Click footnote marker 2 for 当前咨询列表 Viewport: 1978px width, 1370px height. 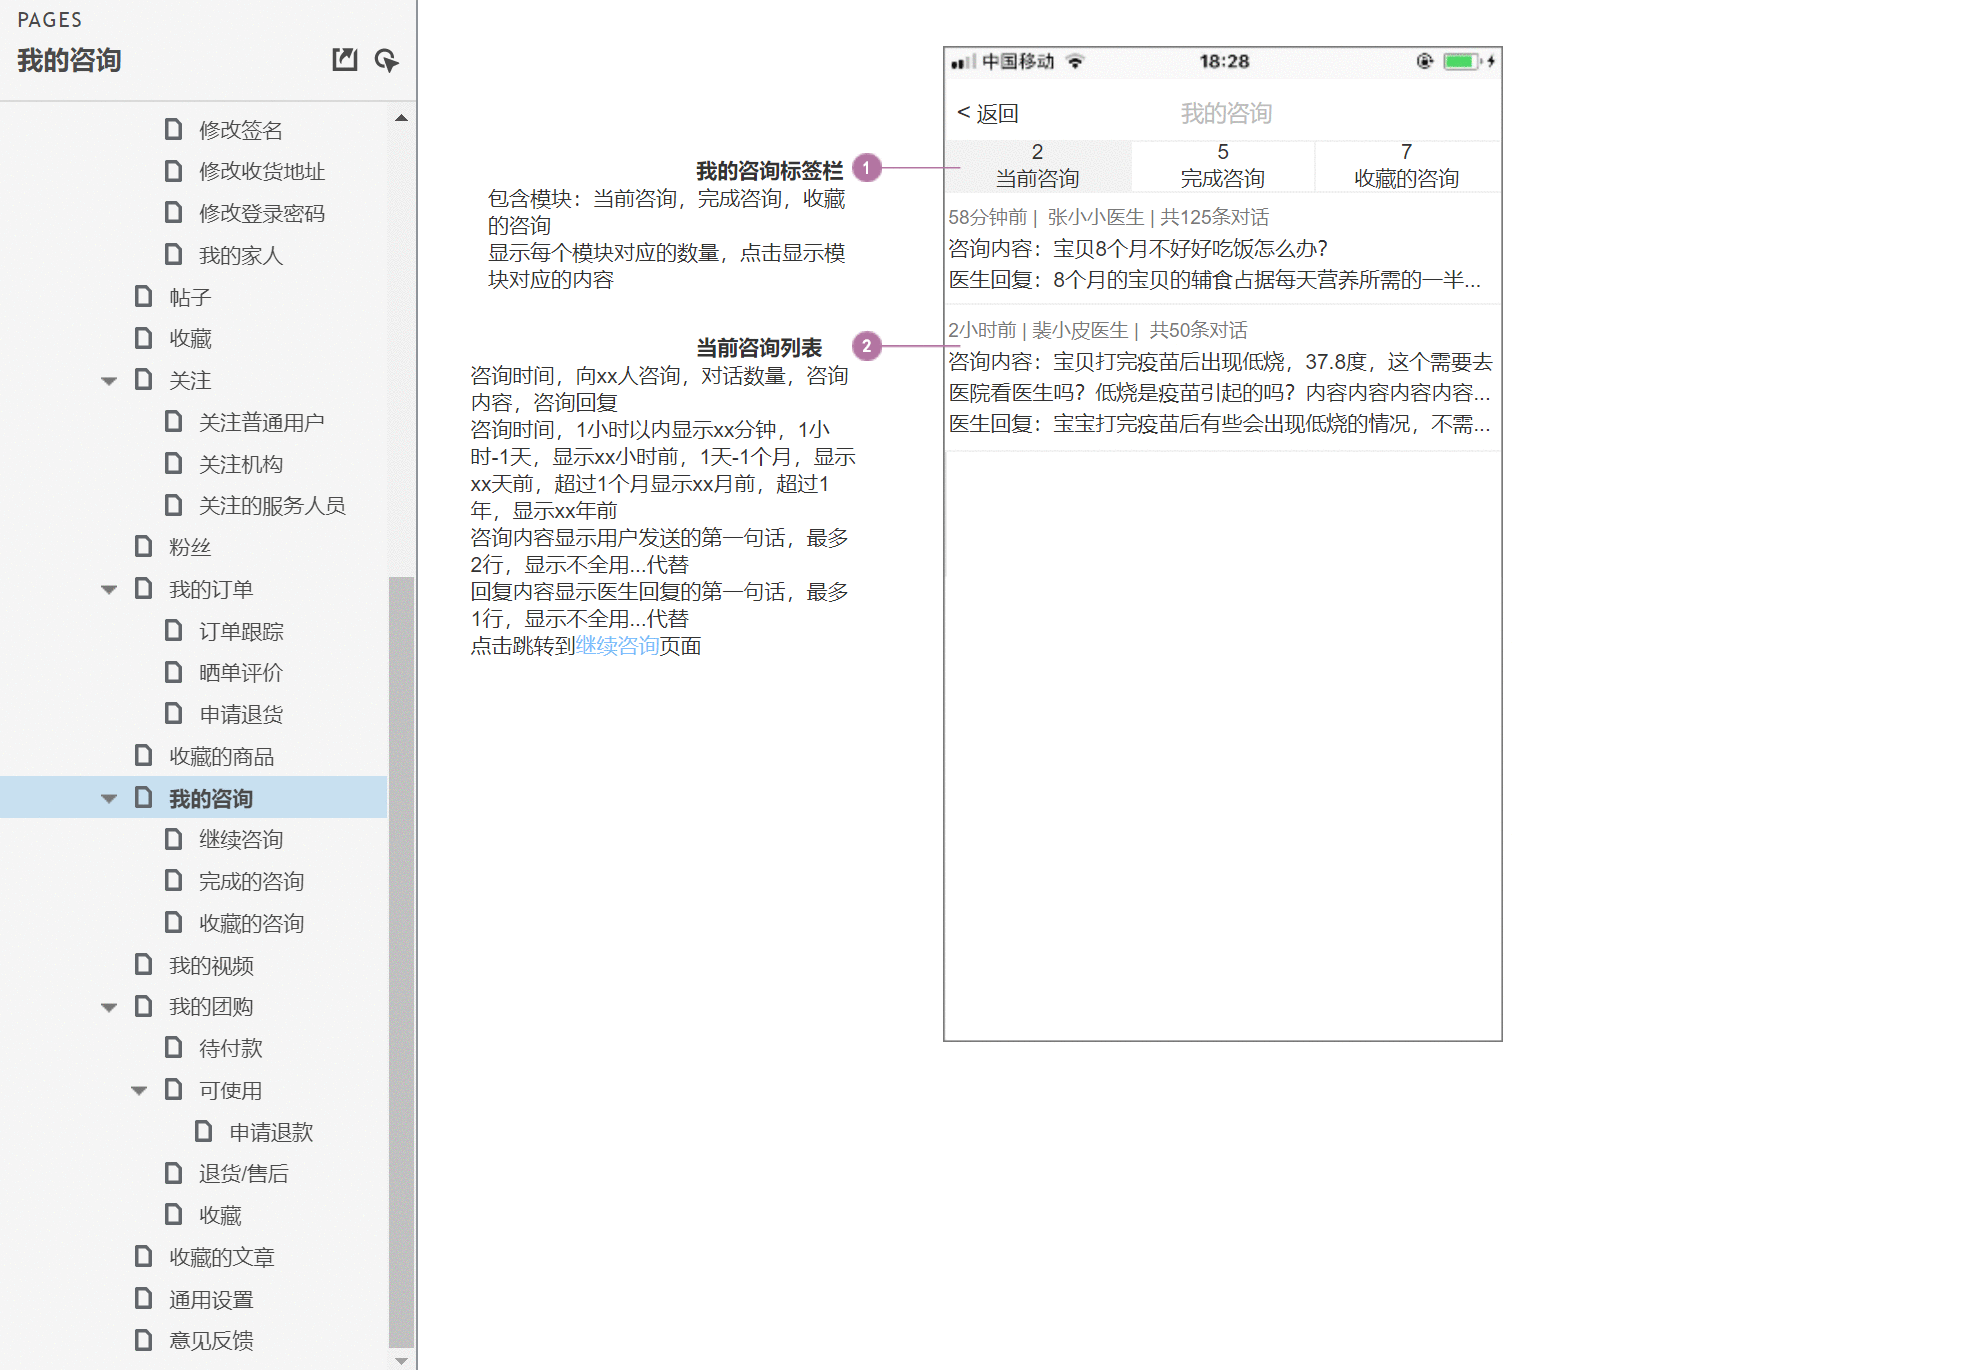coord(867,346)
